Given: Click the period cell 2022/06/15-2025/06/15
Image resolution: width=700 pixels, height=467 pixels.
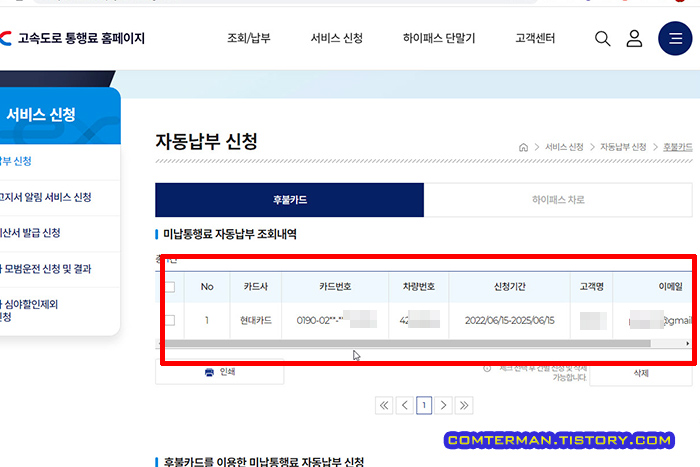Looking at the screenshot, I should click(509, 320).
